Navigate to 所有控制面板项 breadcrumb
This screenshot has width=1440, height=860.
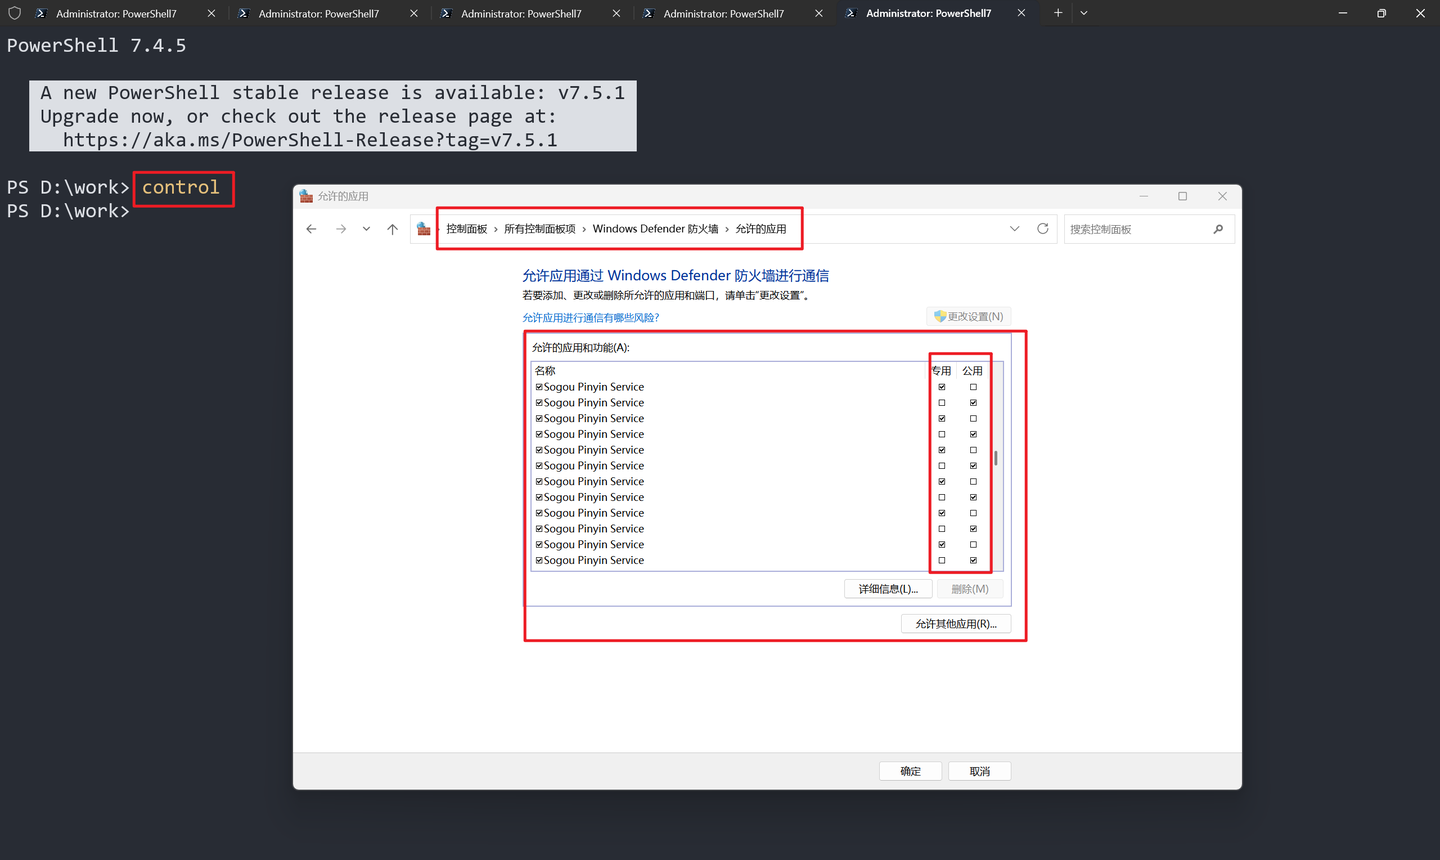click(540, 229)
